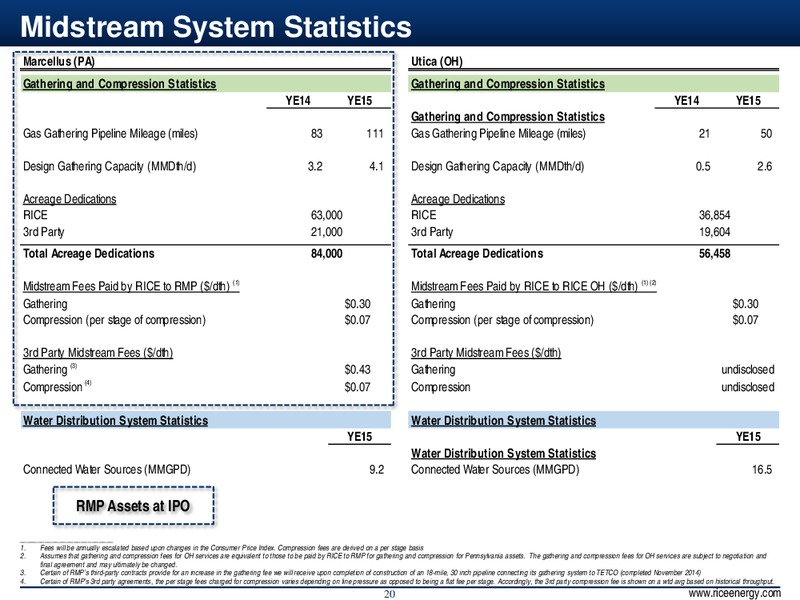Click the Utica YE14 column header
800x600 pixels.
click(x=687, y=101)
